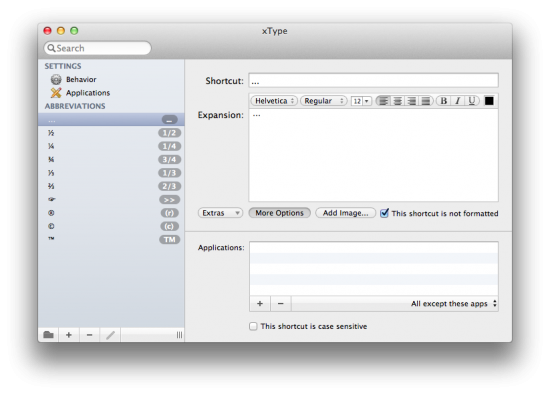The width and height of the screenshot is (550, 395).
Task: Click the Applications tools icon
Action: 56,93
